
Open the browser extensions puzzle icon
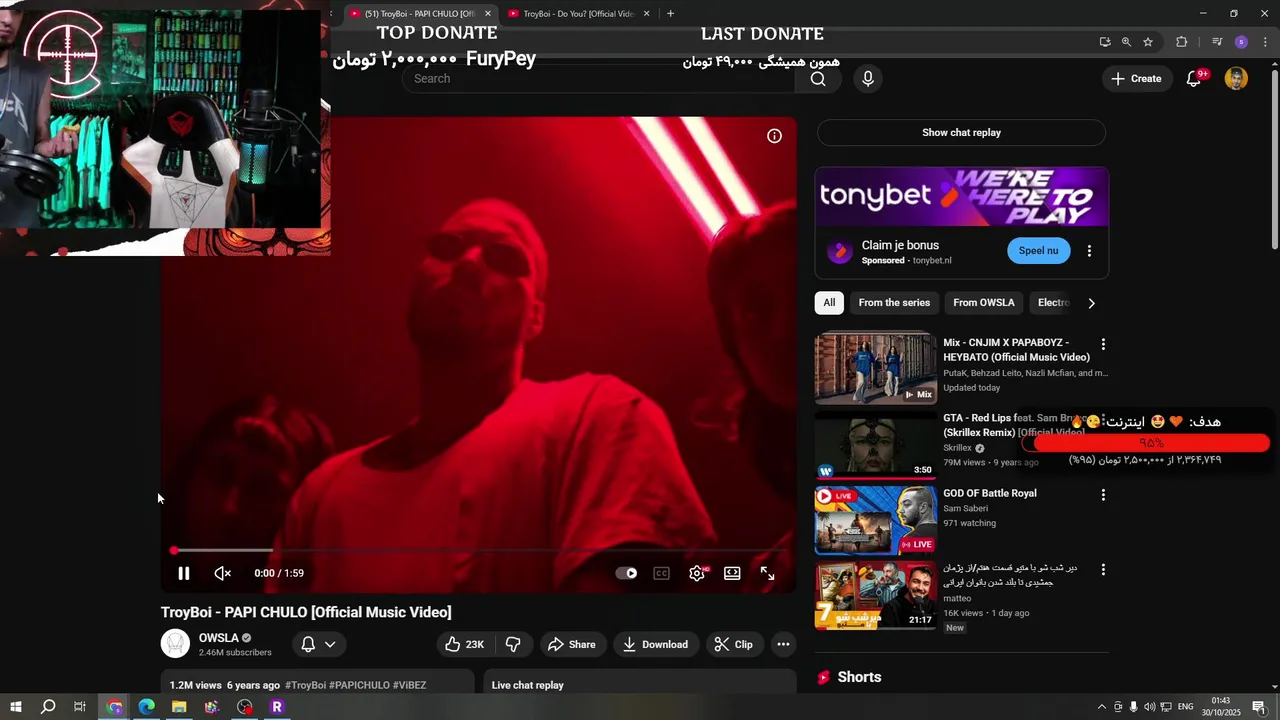pyautogui.click(x=1182, y=42)
